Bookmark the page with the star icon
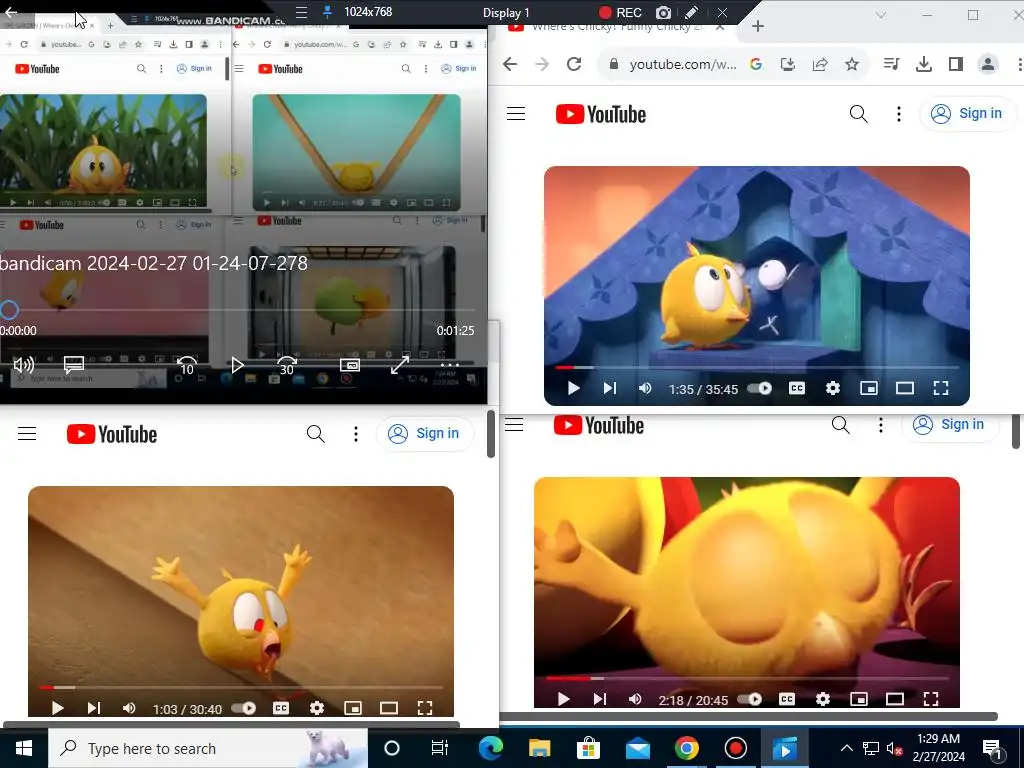This screenshot has height=768, width=1024. (852, 64)
